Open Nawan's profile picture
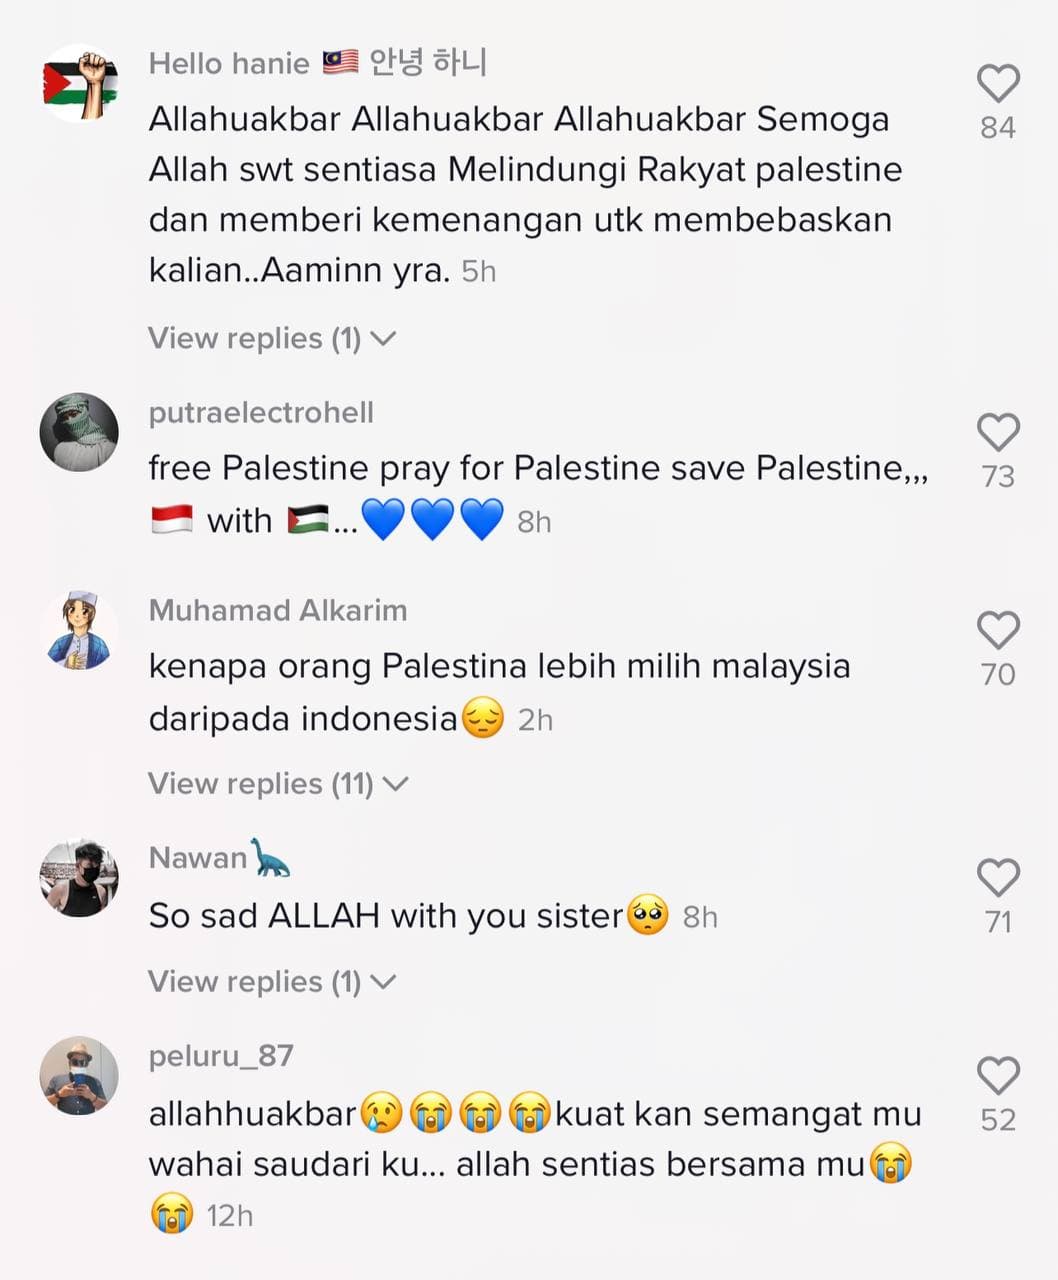 (79, 877)
